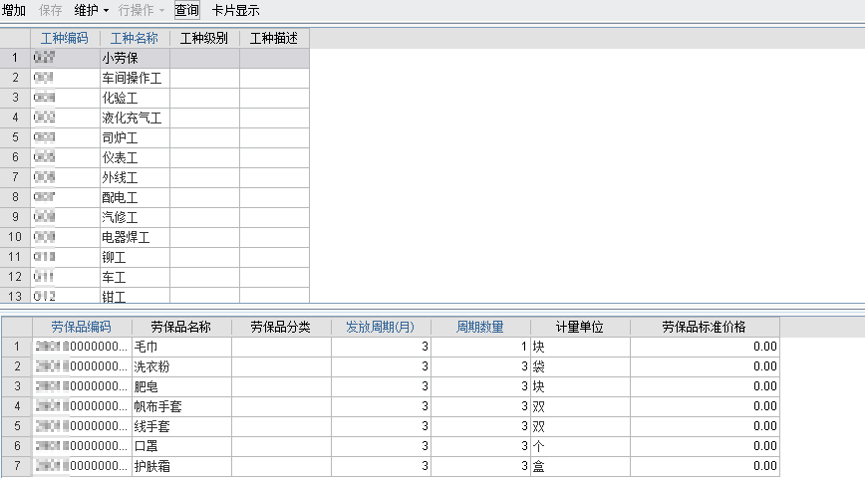Sort by 工种编码 column header

pos(65,38)
